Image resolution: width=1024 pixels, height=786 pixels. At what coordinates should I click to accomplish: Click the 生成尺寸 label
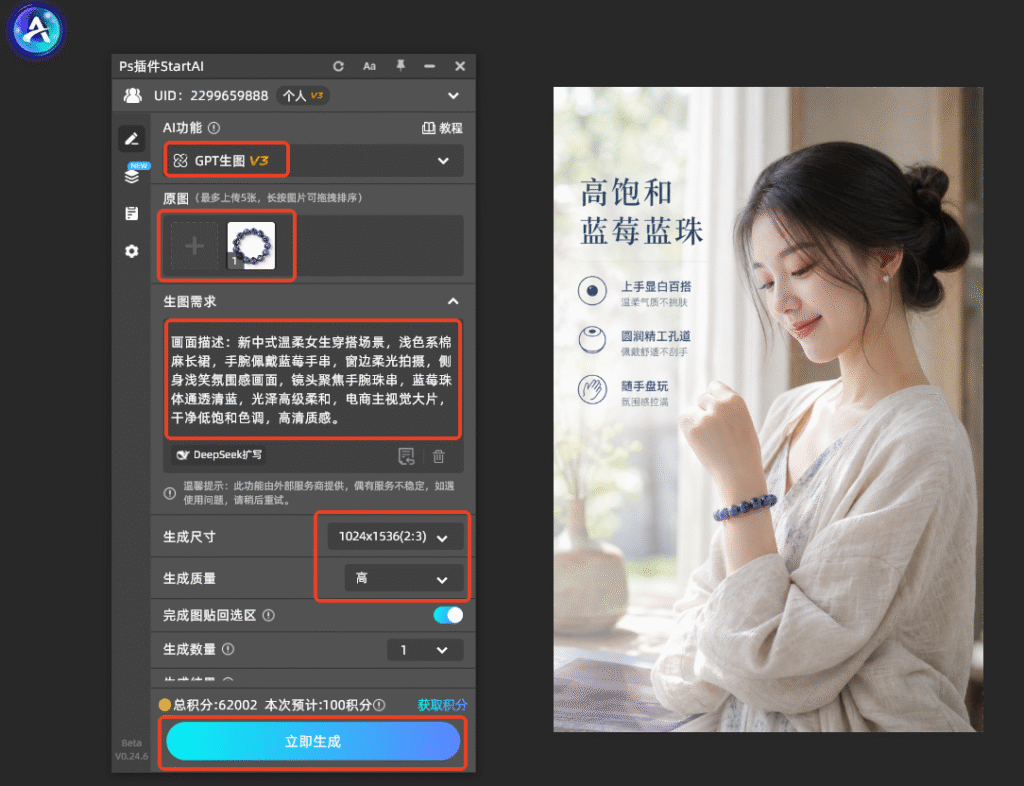(x=189, y=537)
